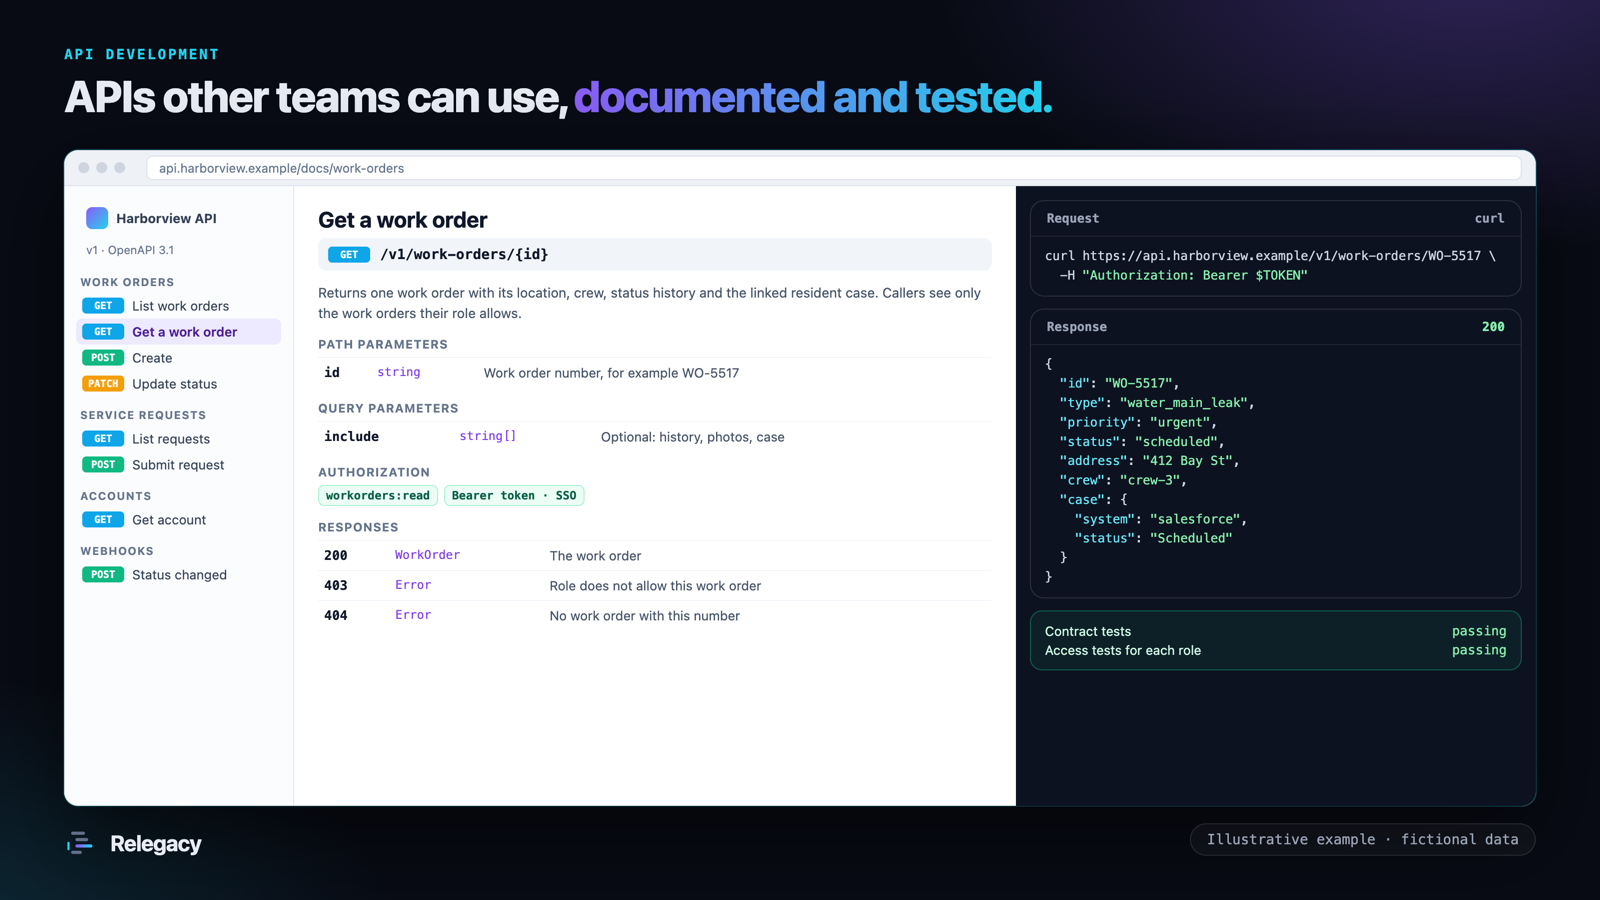Click the v1 · OpenAPI 3.1 version label
The height and width of the screenshot is (900, 1600).
pos(130,250)
